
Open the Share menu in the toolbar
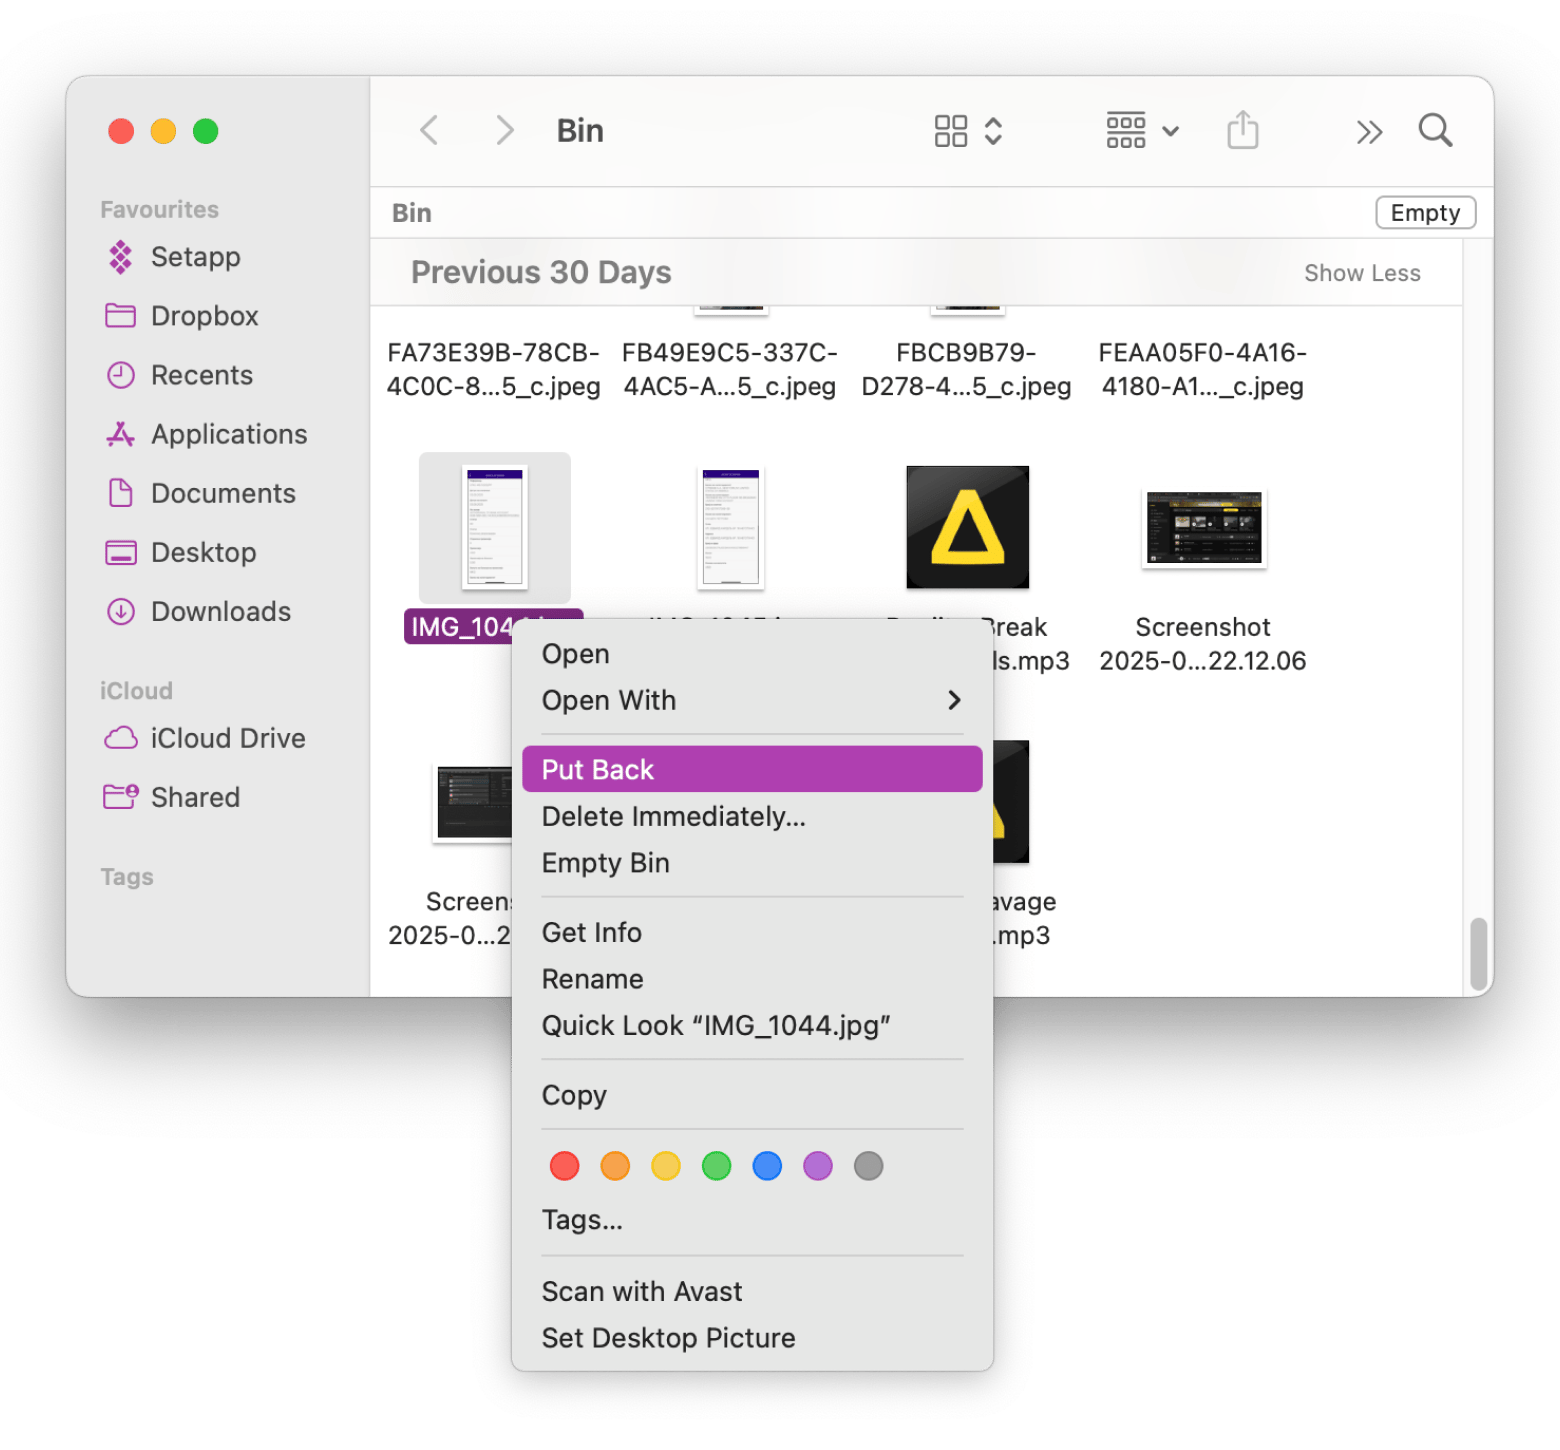tap(1242, 130)
